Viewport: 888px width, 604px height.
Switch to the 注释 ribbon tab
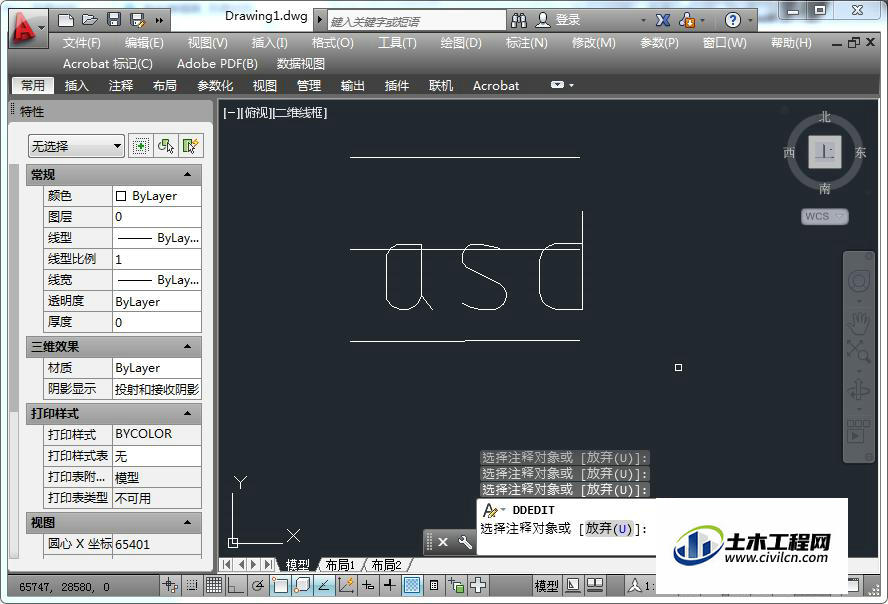pos(121,85)
